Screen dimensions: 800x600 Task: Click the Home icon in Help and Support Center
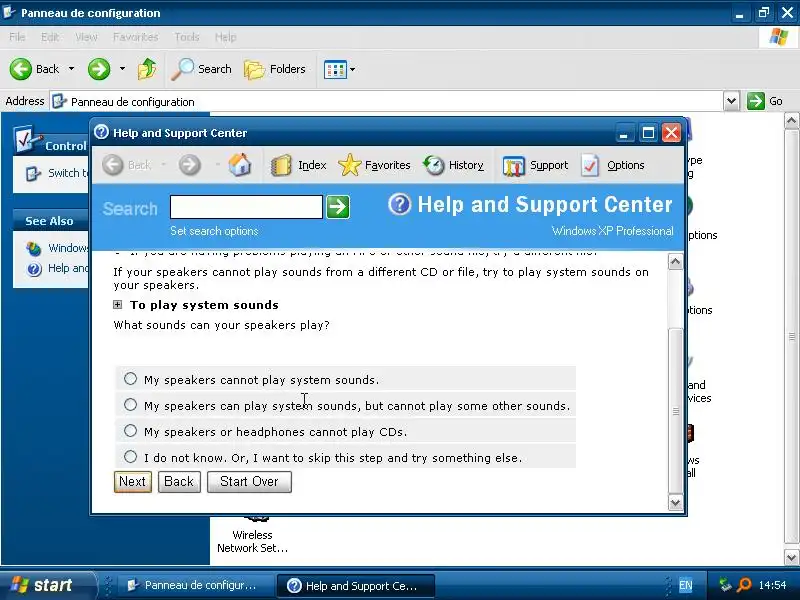[x=240, y=165]
